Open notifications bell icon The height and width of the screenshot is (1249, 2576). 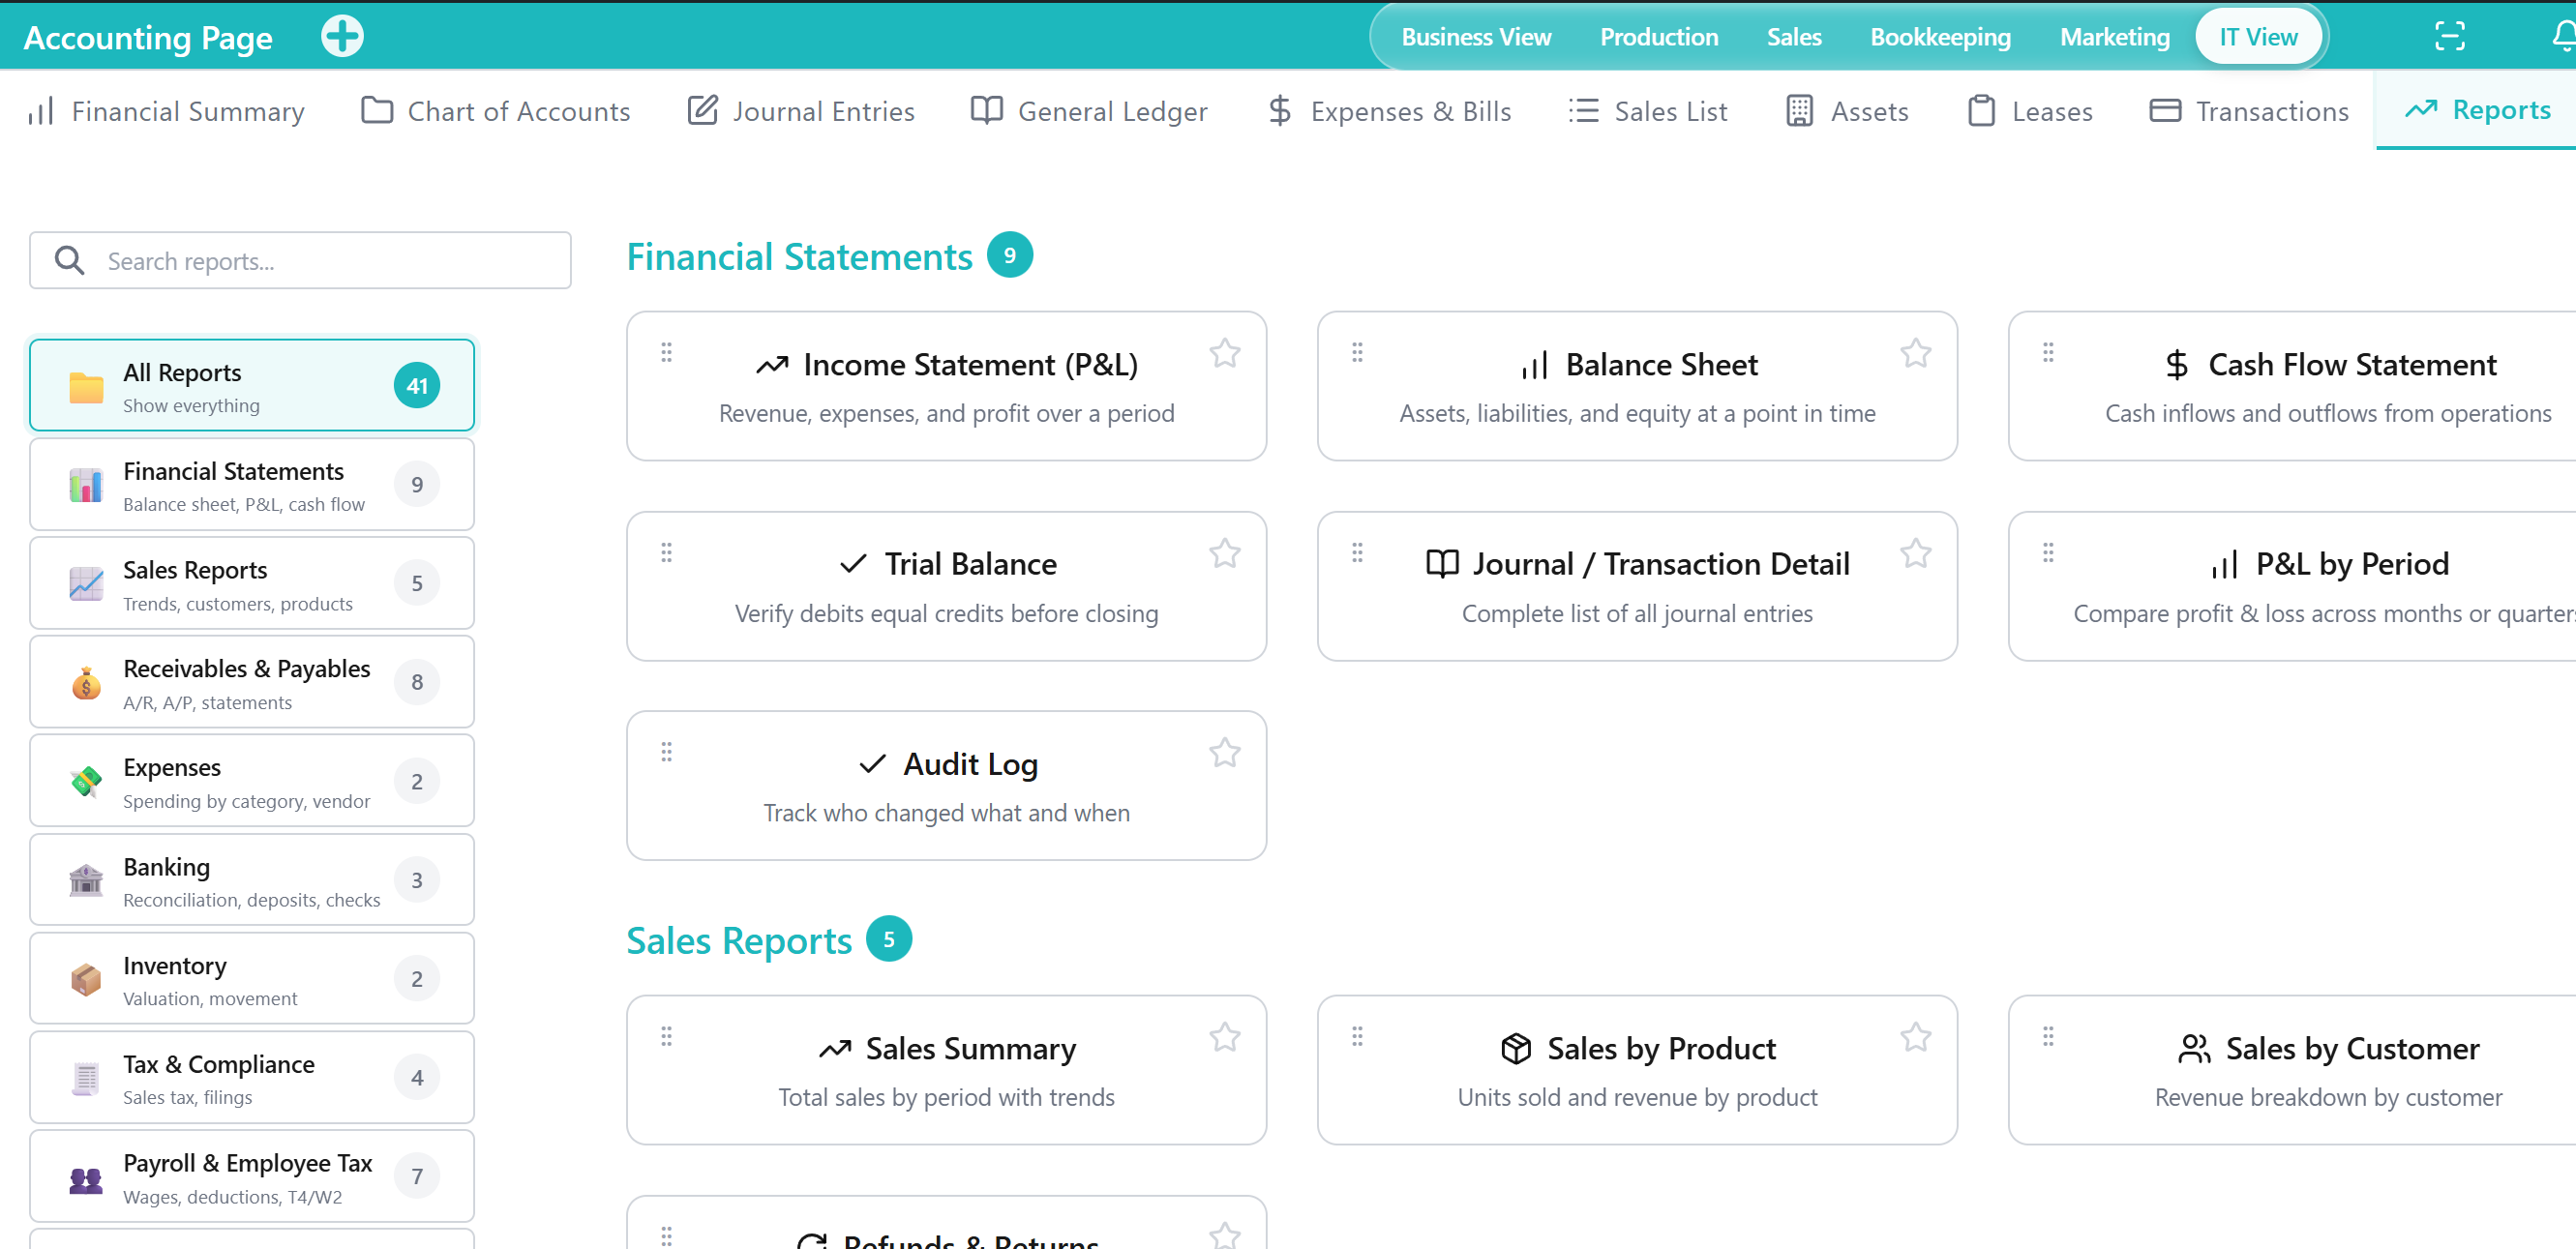pos(2564,37)
